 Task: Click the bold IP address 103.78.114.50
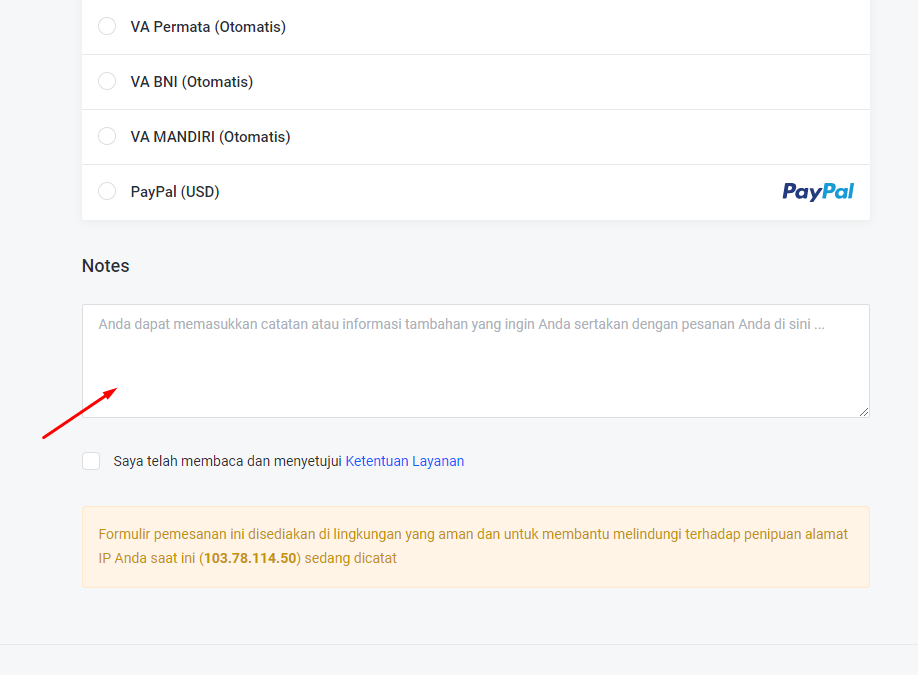[250, 558]
